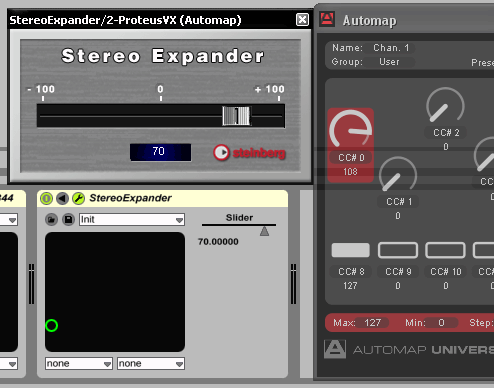Click the 127 value under CC# 8
Screen dimensions: 494x388
pos(350,286)
